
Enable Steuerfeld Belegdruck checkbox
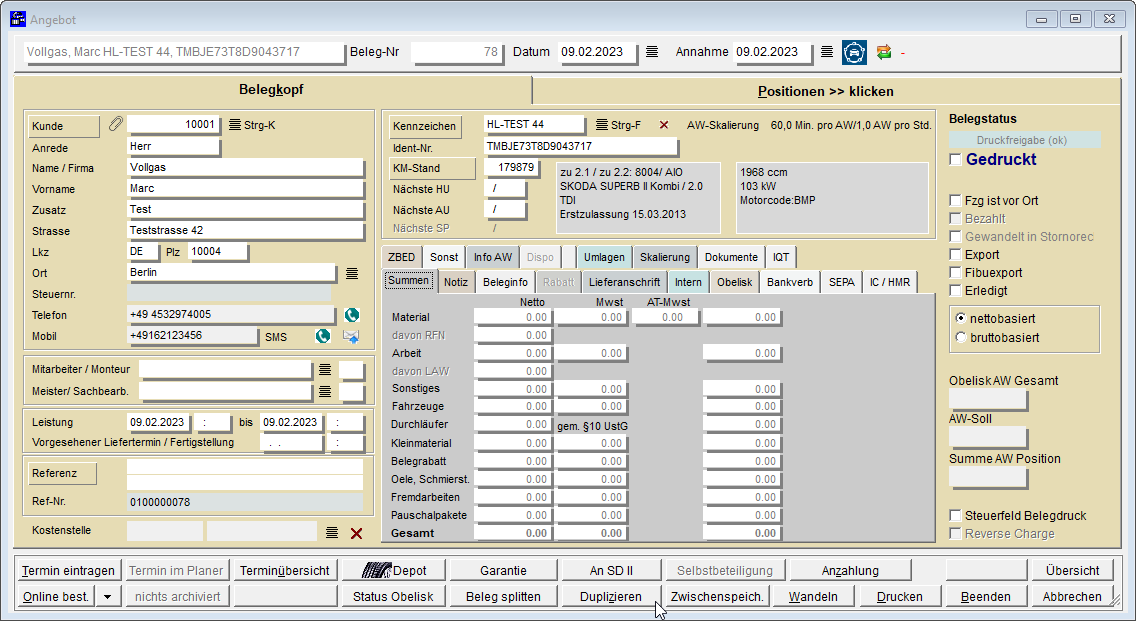[956, 515]
